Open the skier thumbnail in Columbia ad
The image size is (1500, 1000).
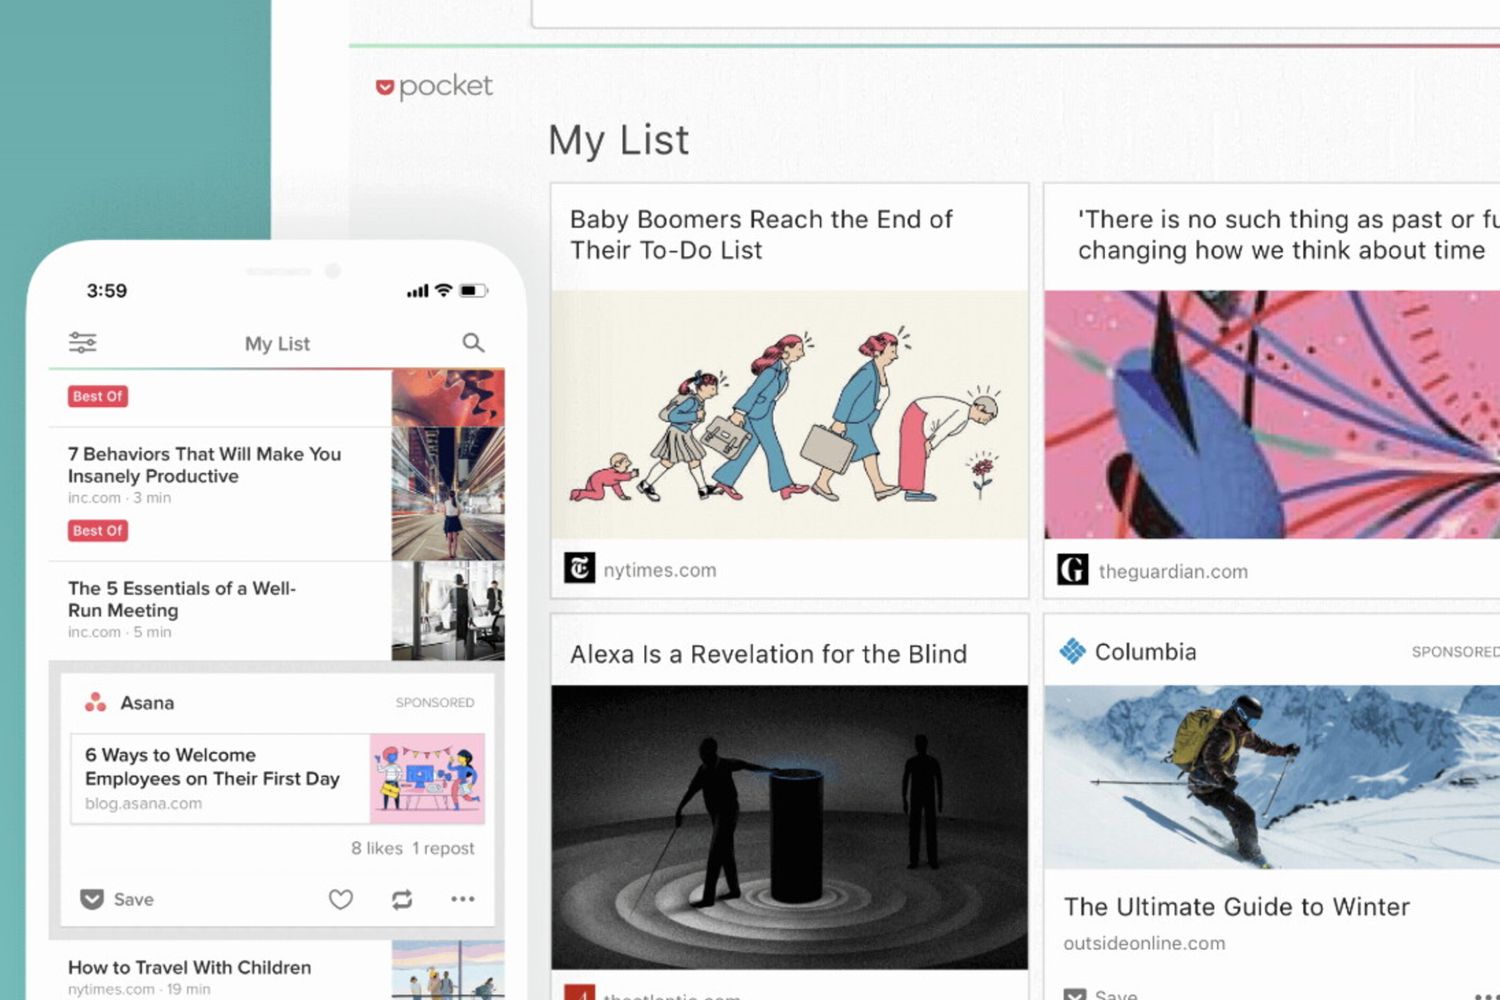click(1271, 776)
